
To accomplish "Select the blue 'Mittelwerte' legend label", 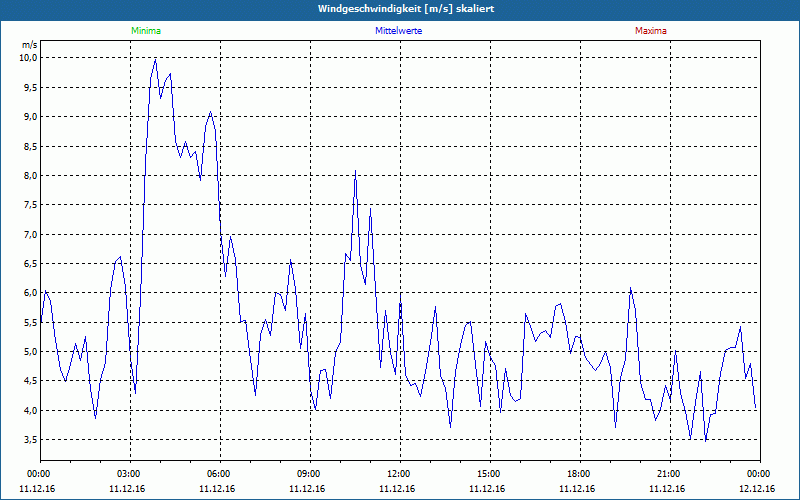I will pyautogui.click(x=398, y=31).
